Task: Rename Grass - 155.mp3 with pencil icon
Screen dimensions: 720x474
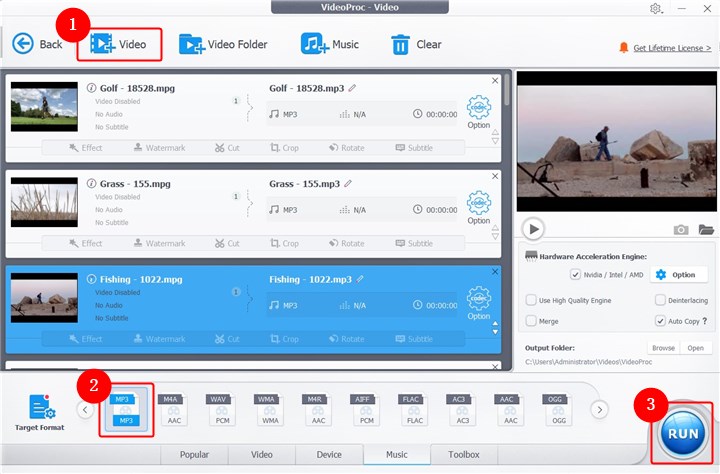Action: tap(348, 183)
